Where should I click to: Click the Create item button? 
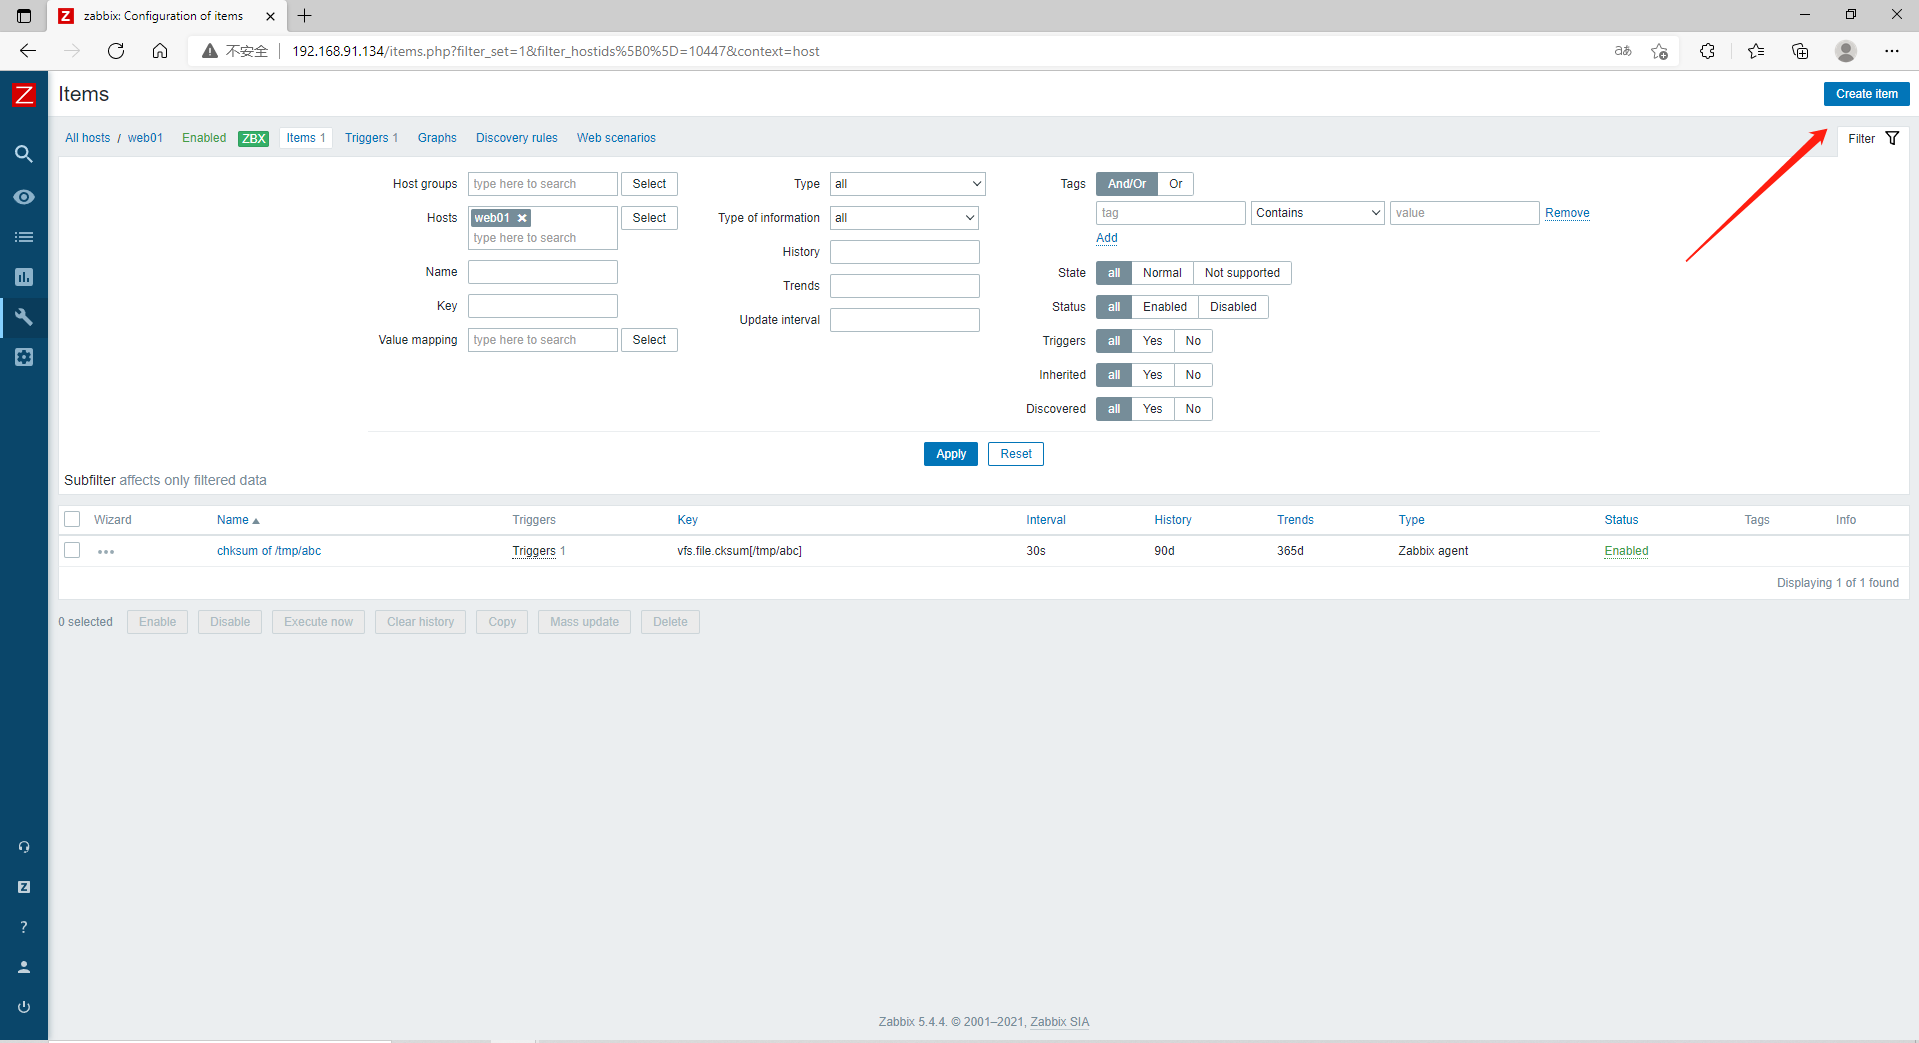(x=1866, y=94)
